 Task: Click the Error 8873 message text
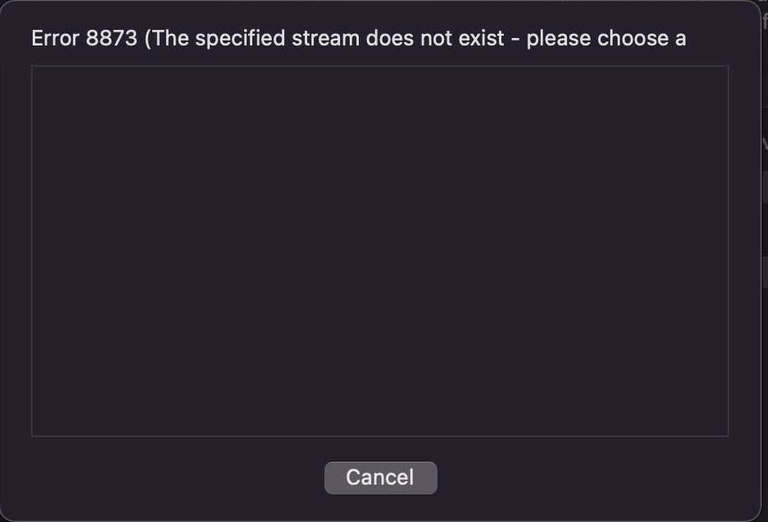[358, 39]
